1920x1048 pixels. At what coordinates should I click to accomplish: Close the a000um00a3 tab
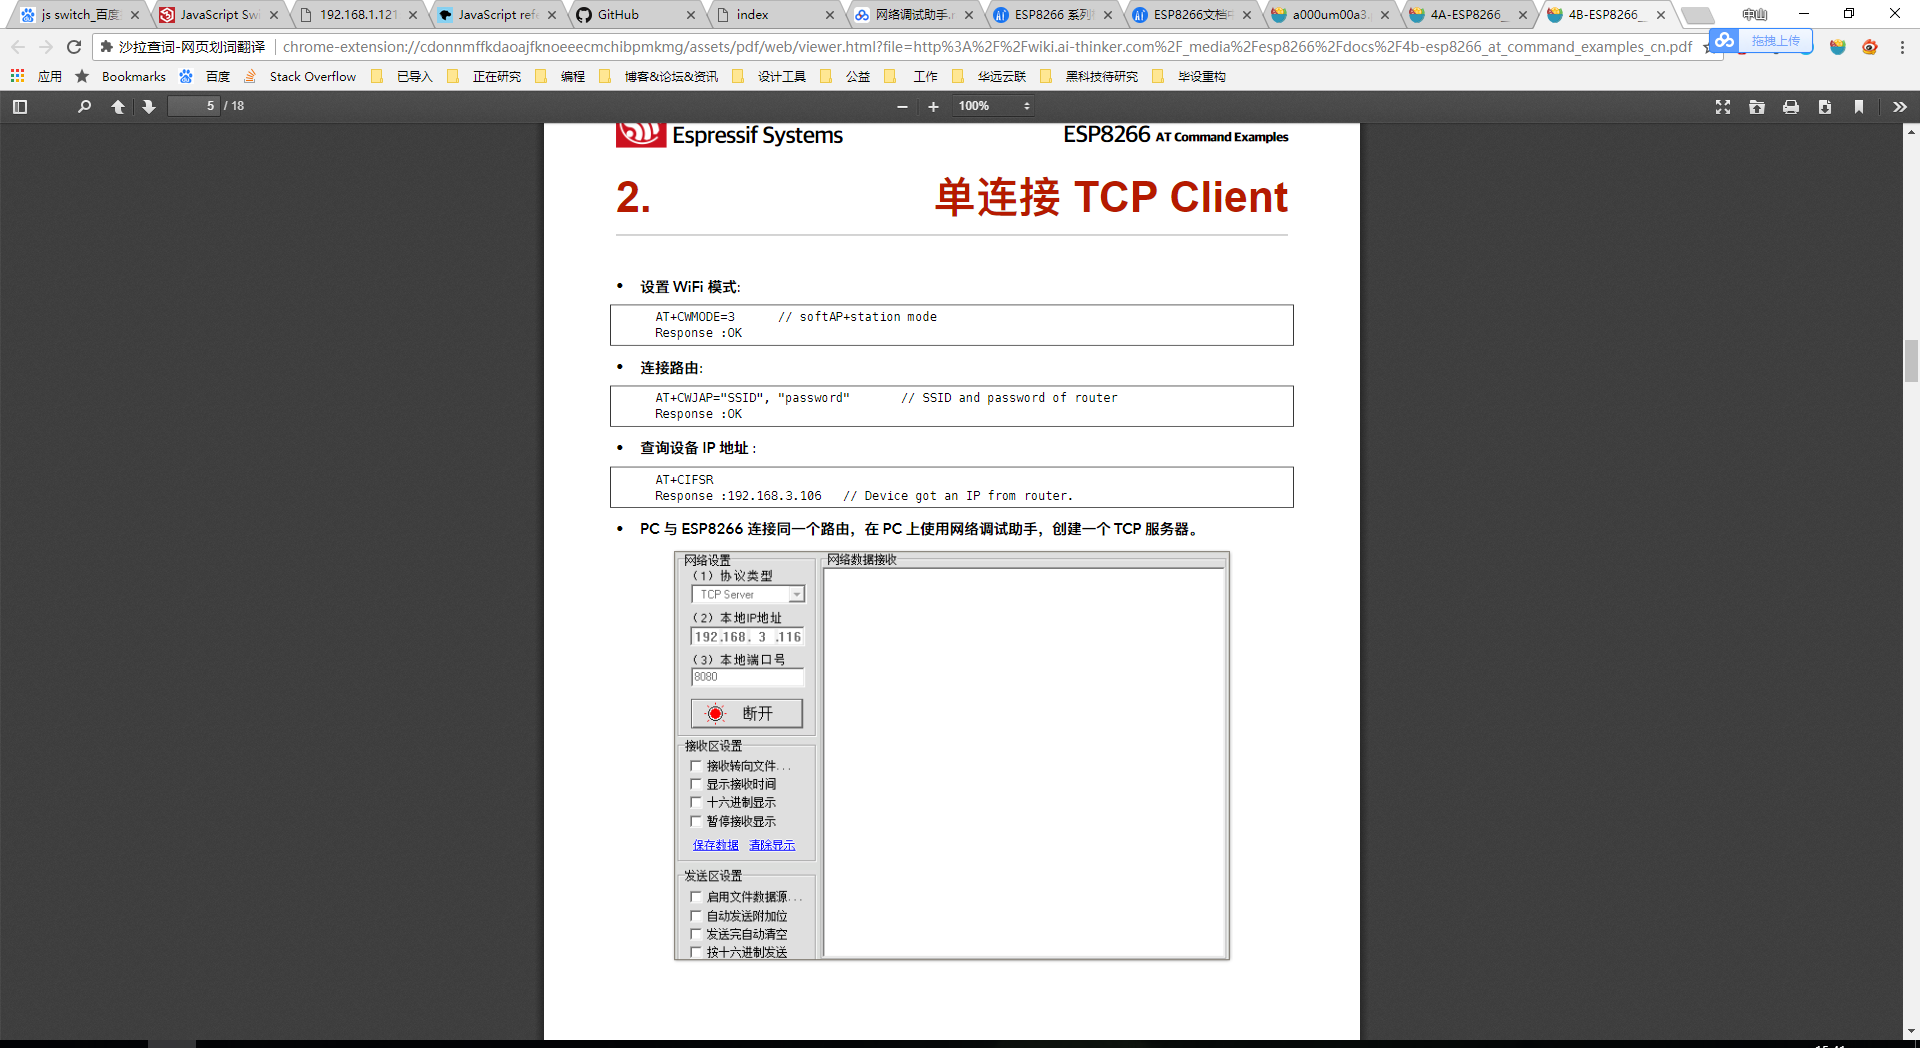click(x=1385, y=15)
